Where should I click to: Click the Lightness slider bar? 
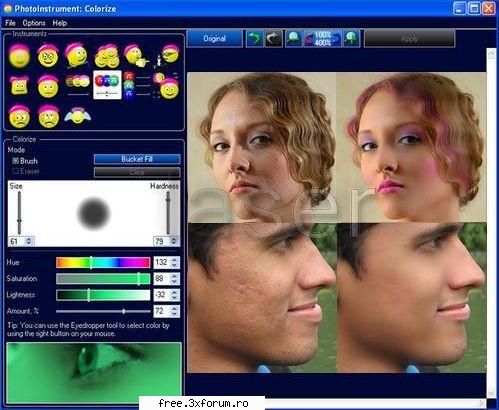(x=103, y=295)
